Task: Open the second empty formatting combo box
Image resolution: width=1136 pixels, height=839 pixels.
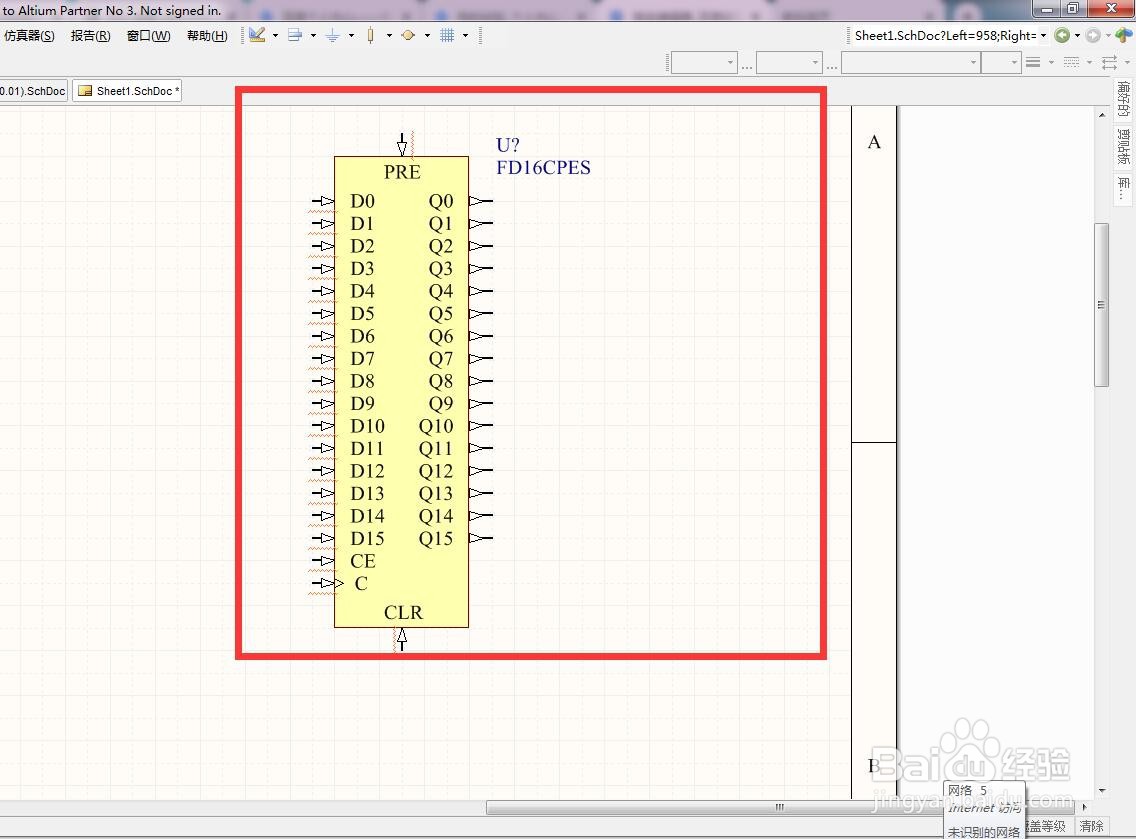Action: click(789, 63)
